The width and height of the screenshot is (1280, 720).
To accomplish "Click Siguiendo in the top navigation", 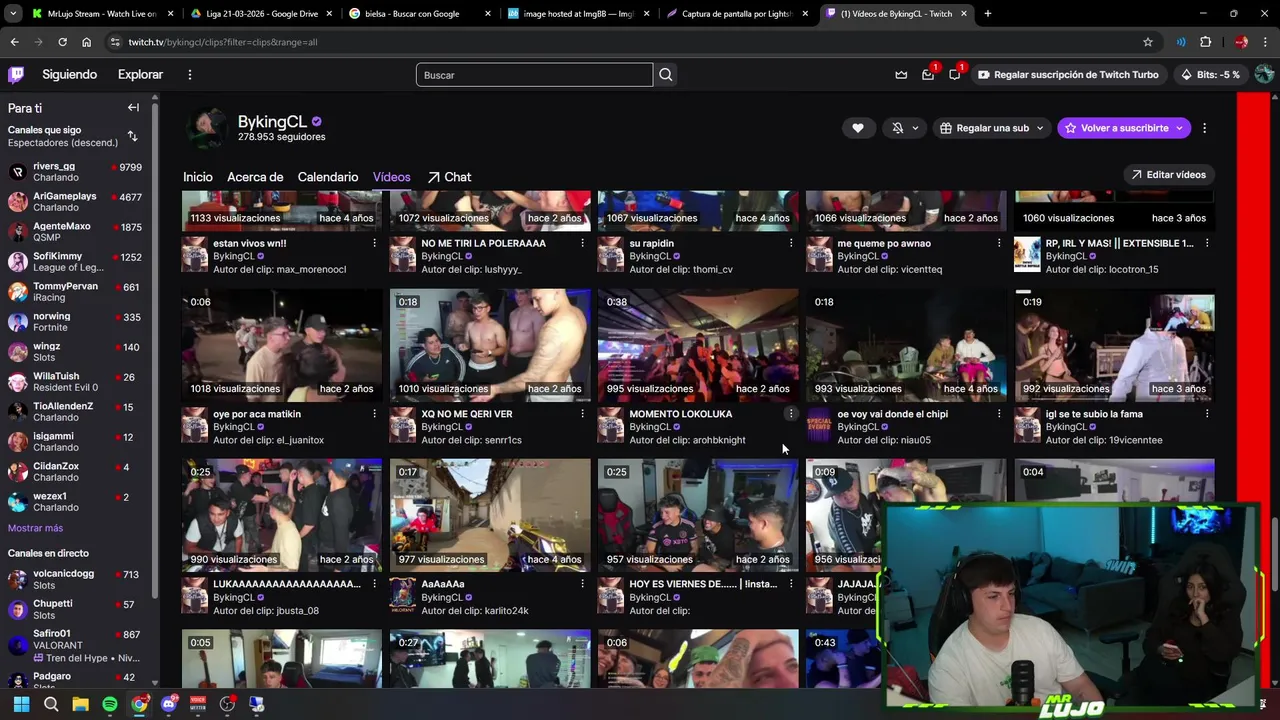I will [70, 74].
